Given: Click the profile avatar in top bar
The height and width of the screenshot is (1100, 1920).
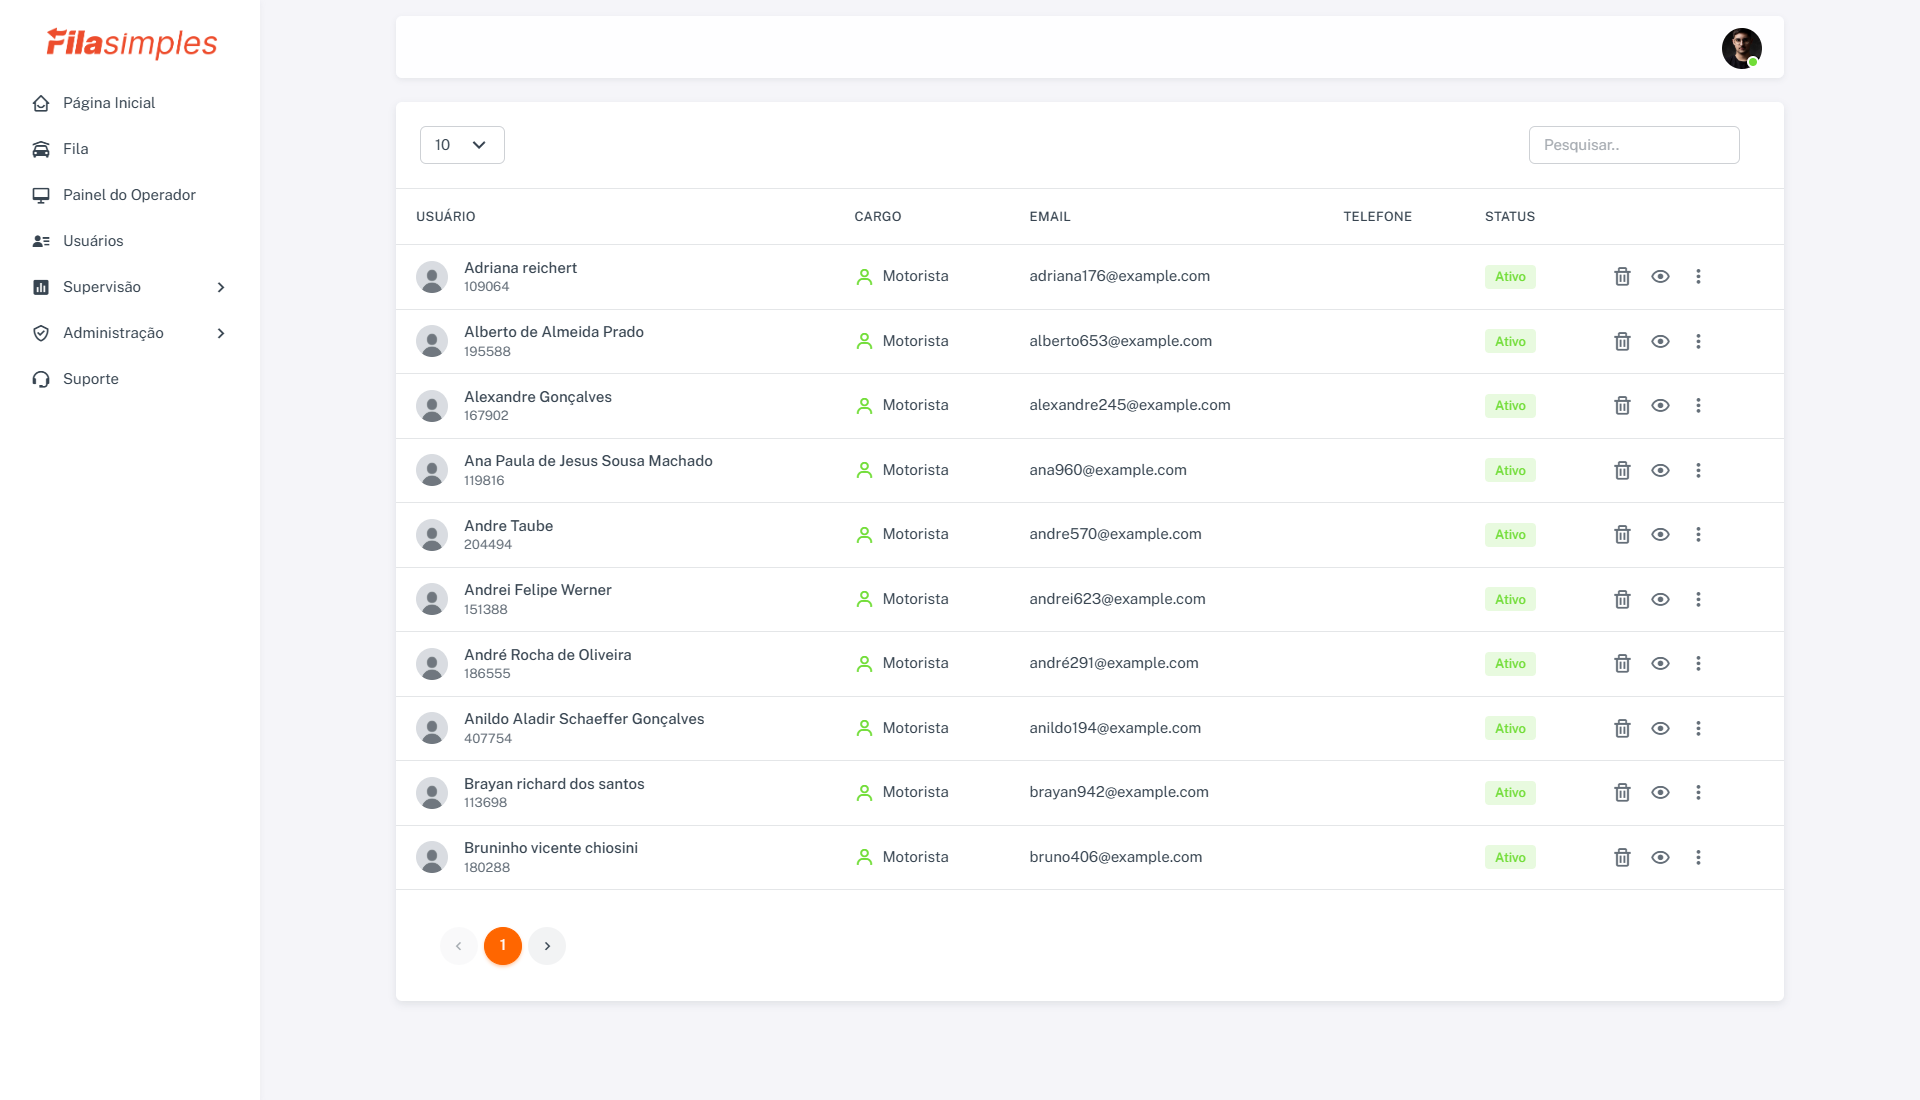Looking at the screenshot, I should tap(1741, 48).
